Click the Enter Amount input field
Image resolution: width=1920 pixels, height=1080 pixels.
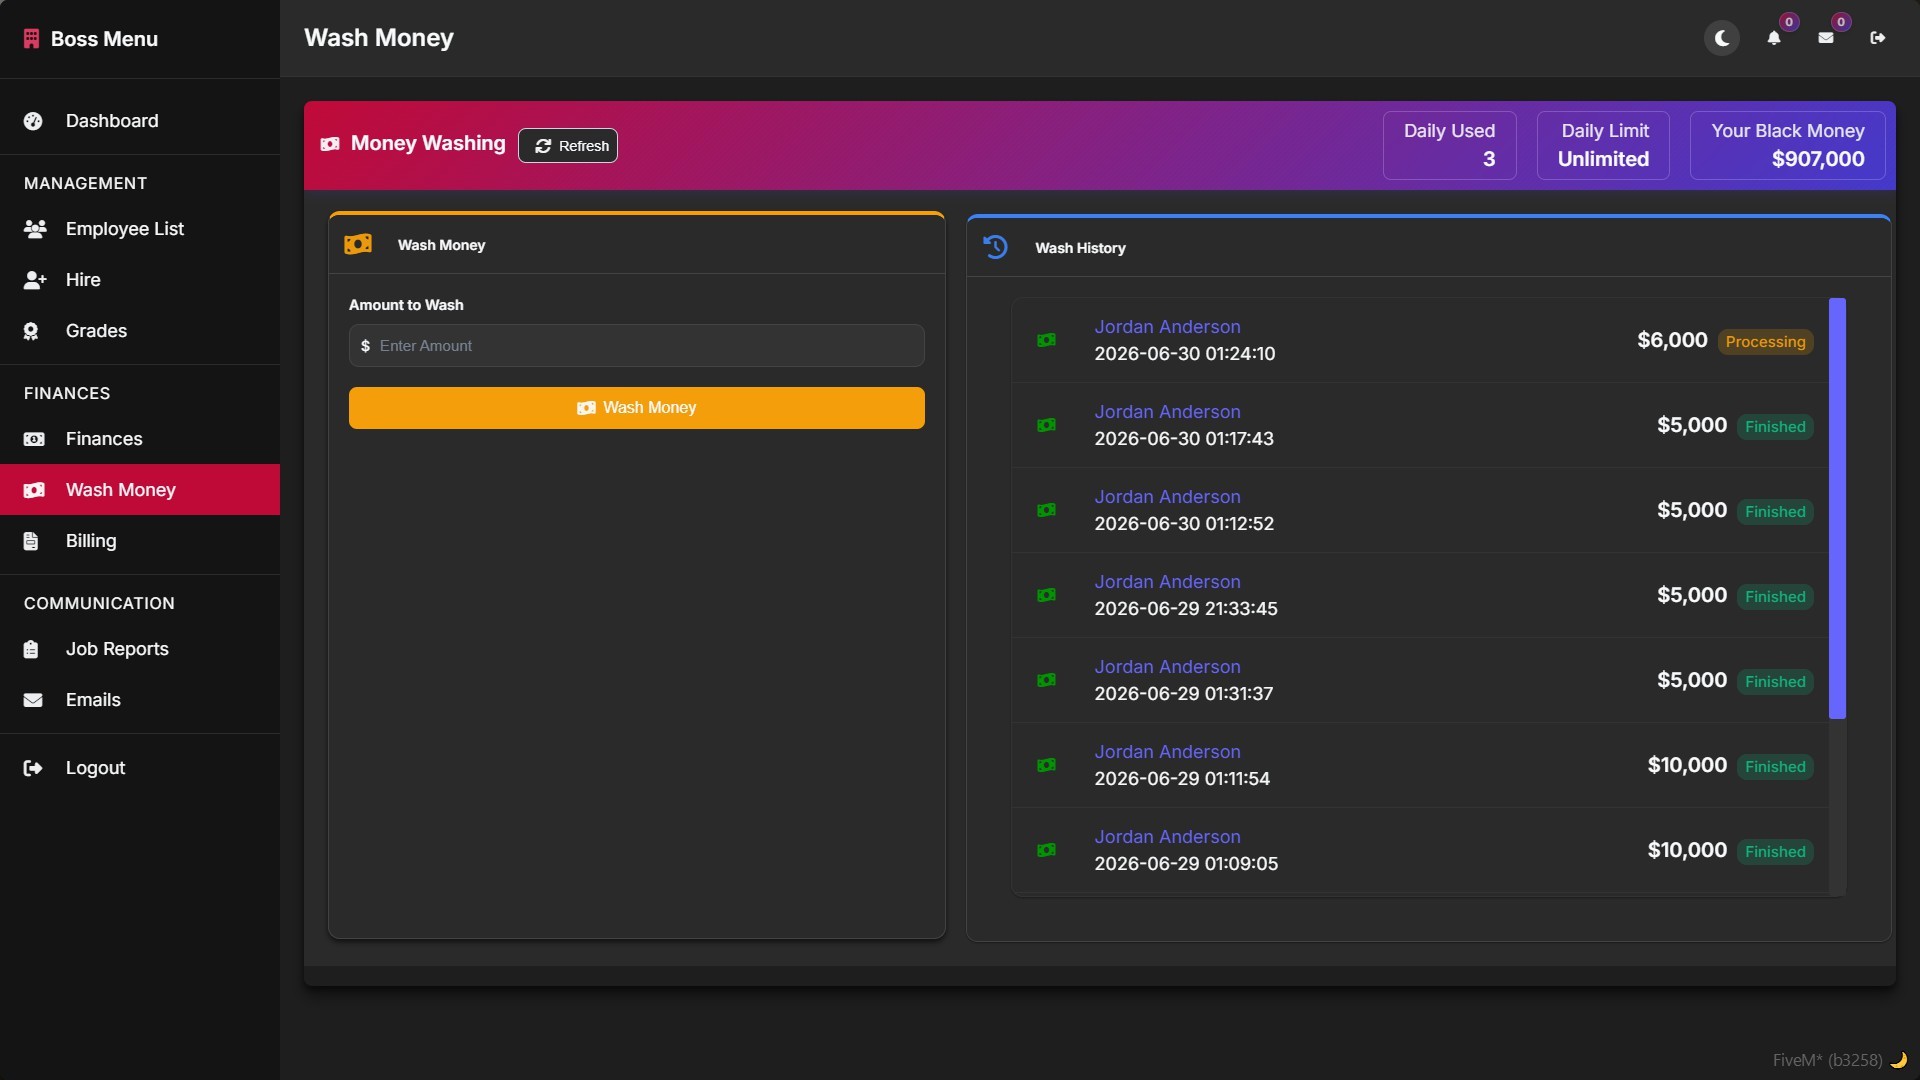[x=637, y=346]
